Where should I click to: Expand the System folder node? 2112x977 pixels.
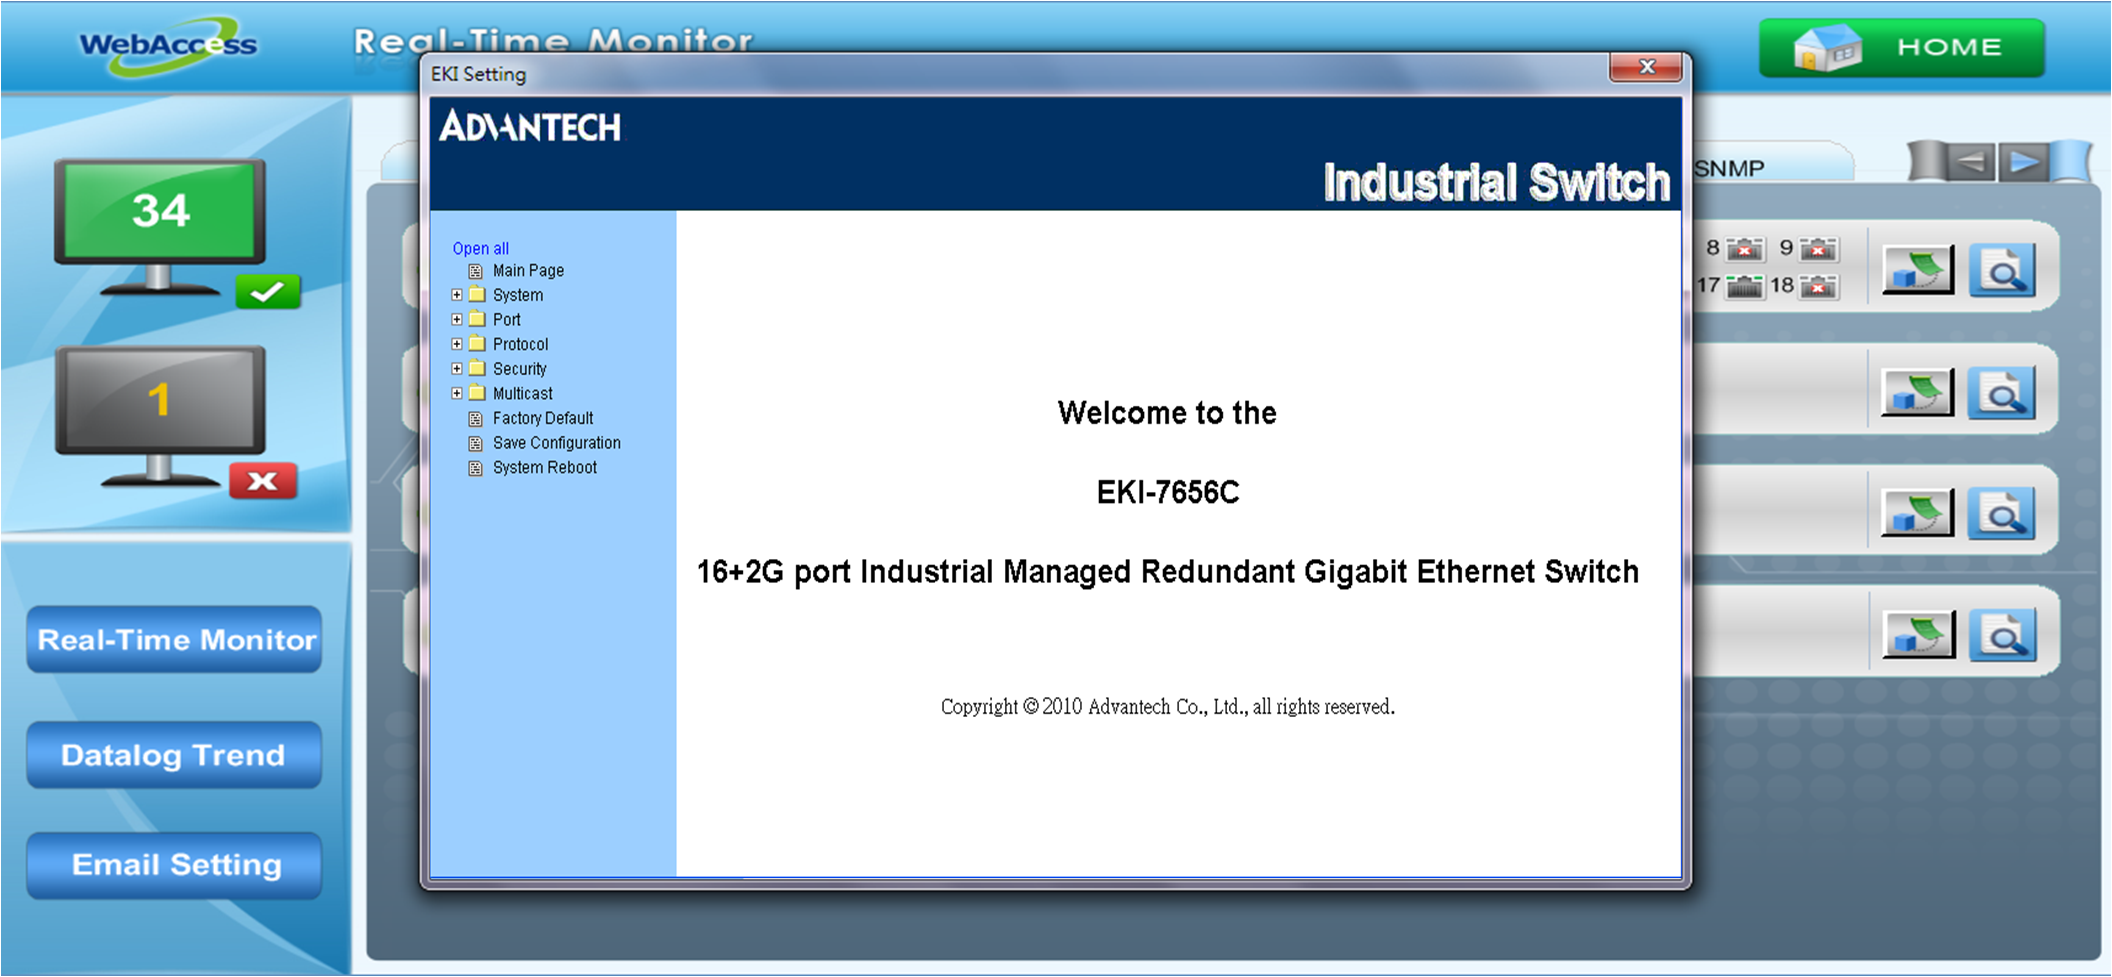click(457, 295)
